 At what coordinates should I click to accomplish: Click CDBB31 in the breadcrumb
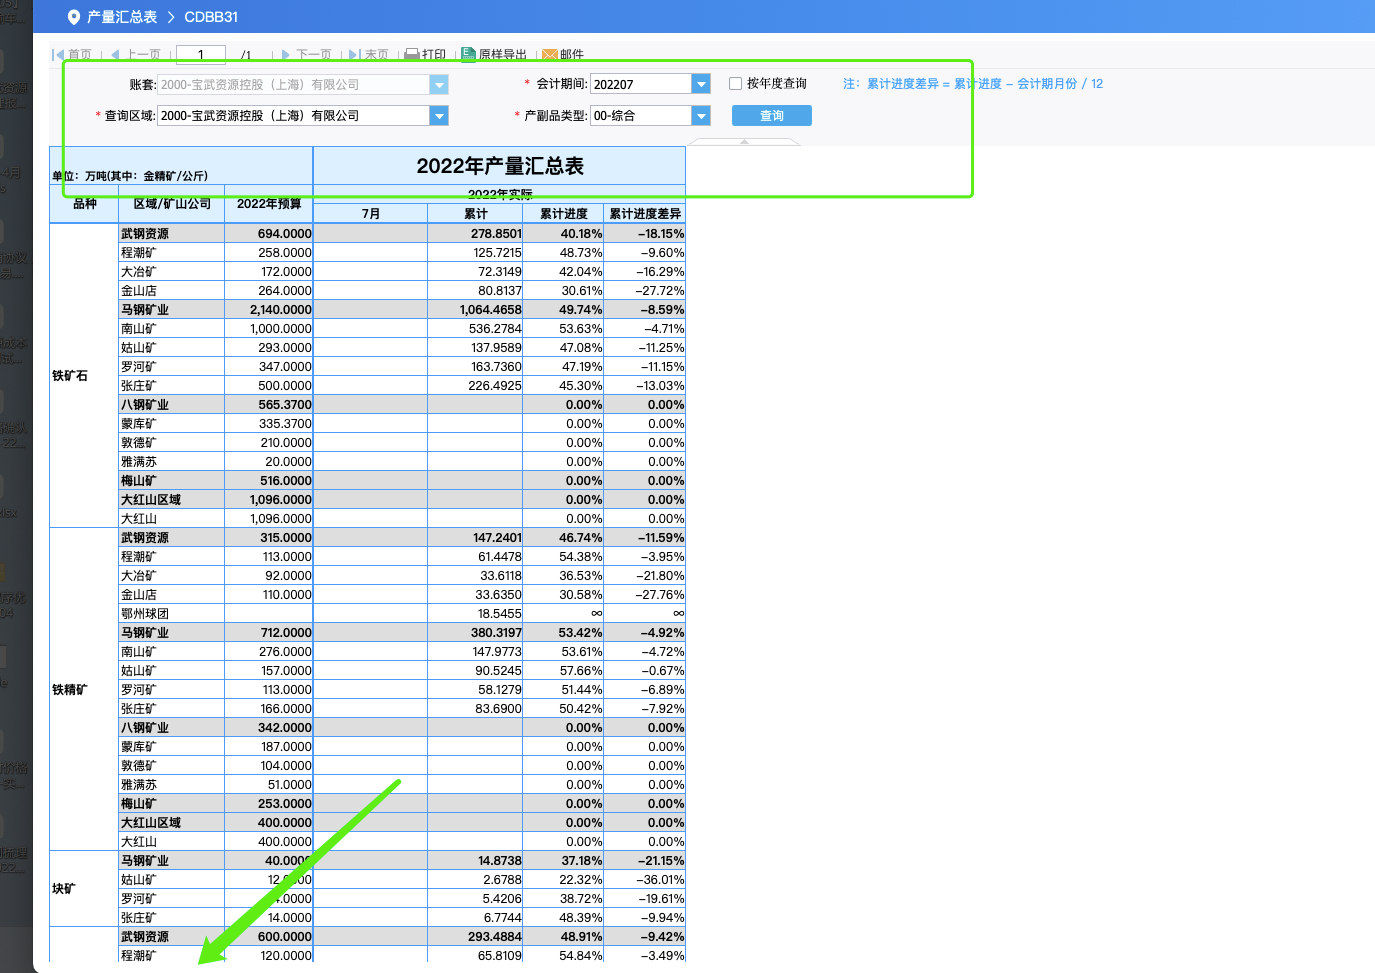211,17
